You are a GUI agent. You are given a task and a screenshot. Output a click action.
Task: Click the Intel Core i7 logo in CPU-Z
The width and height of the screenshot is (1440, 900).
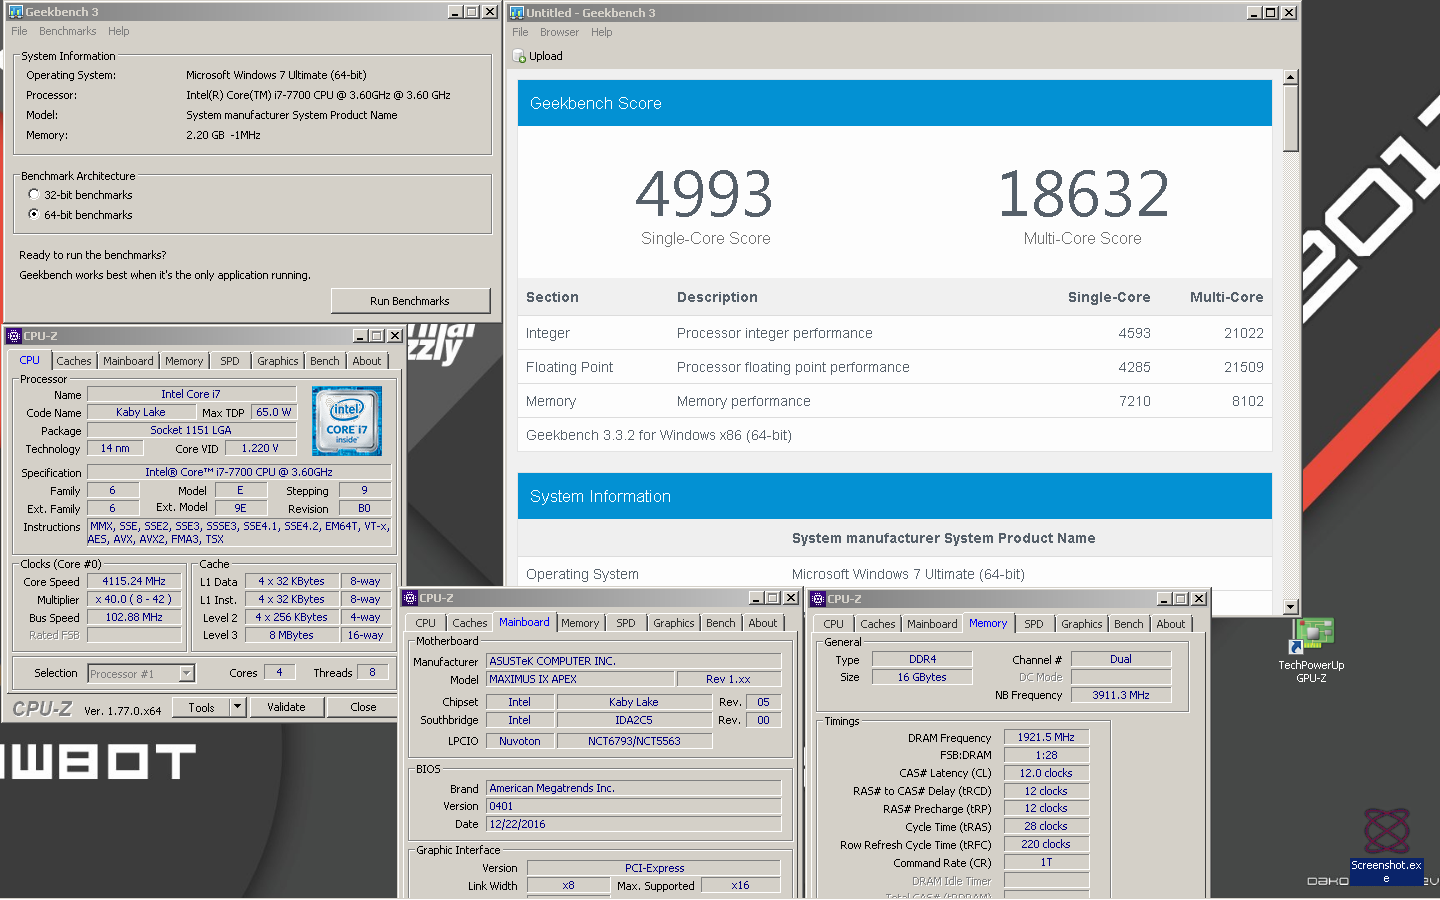pyautogui.click(x=347, y=421)
